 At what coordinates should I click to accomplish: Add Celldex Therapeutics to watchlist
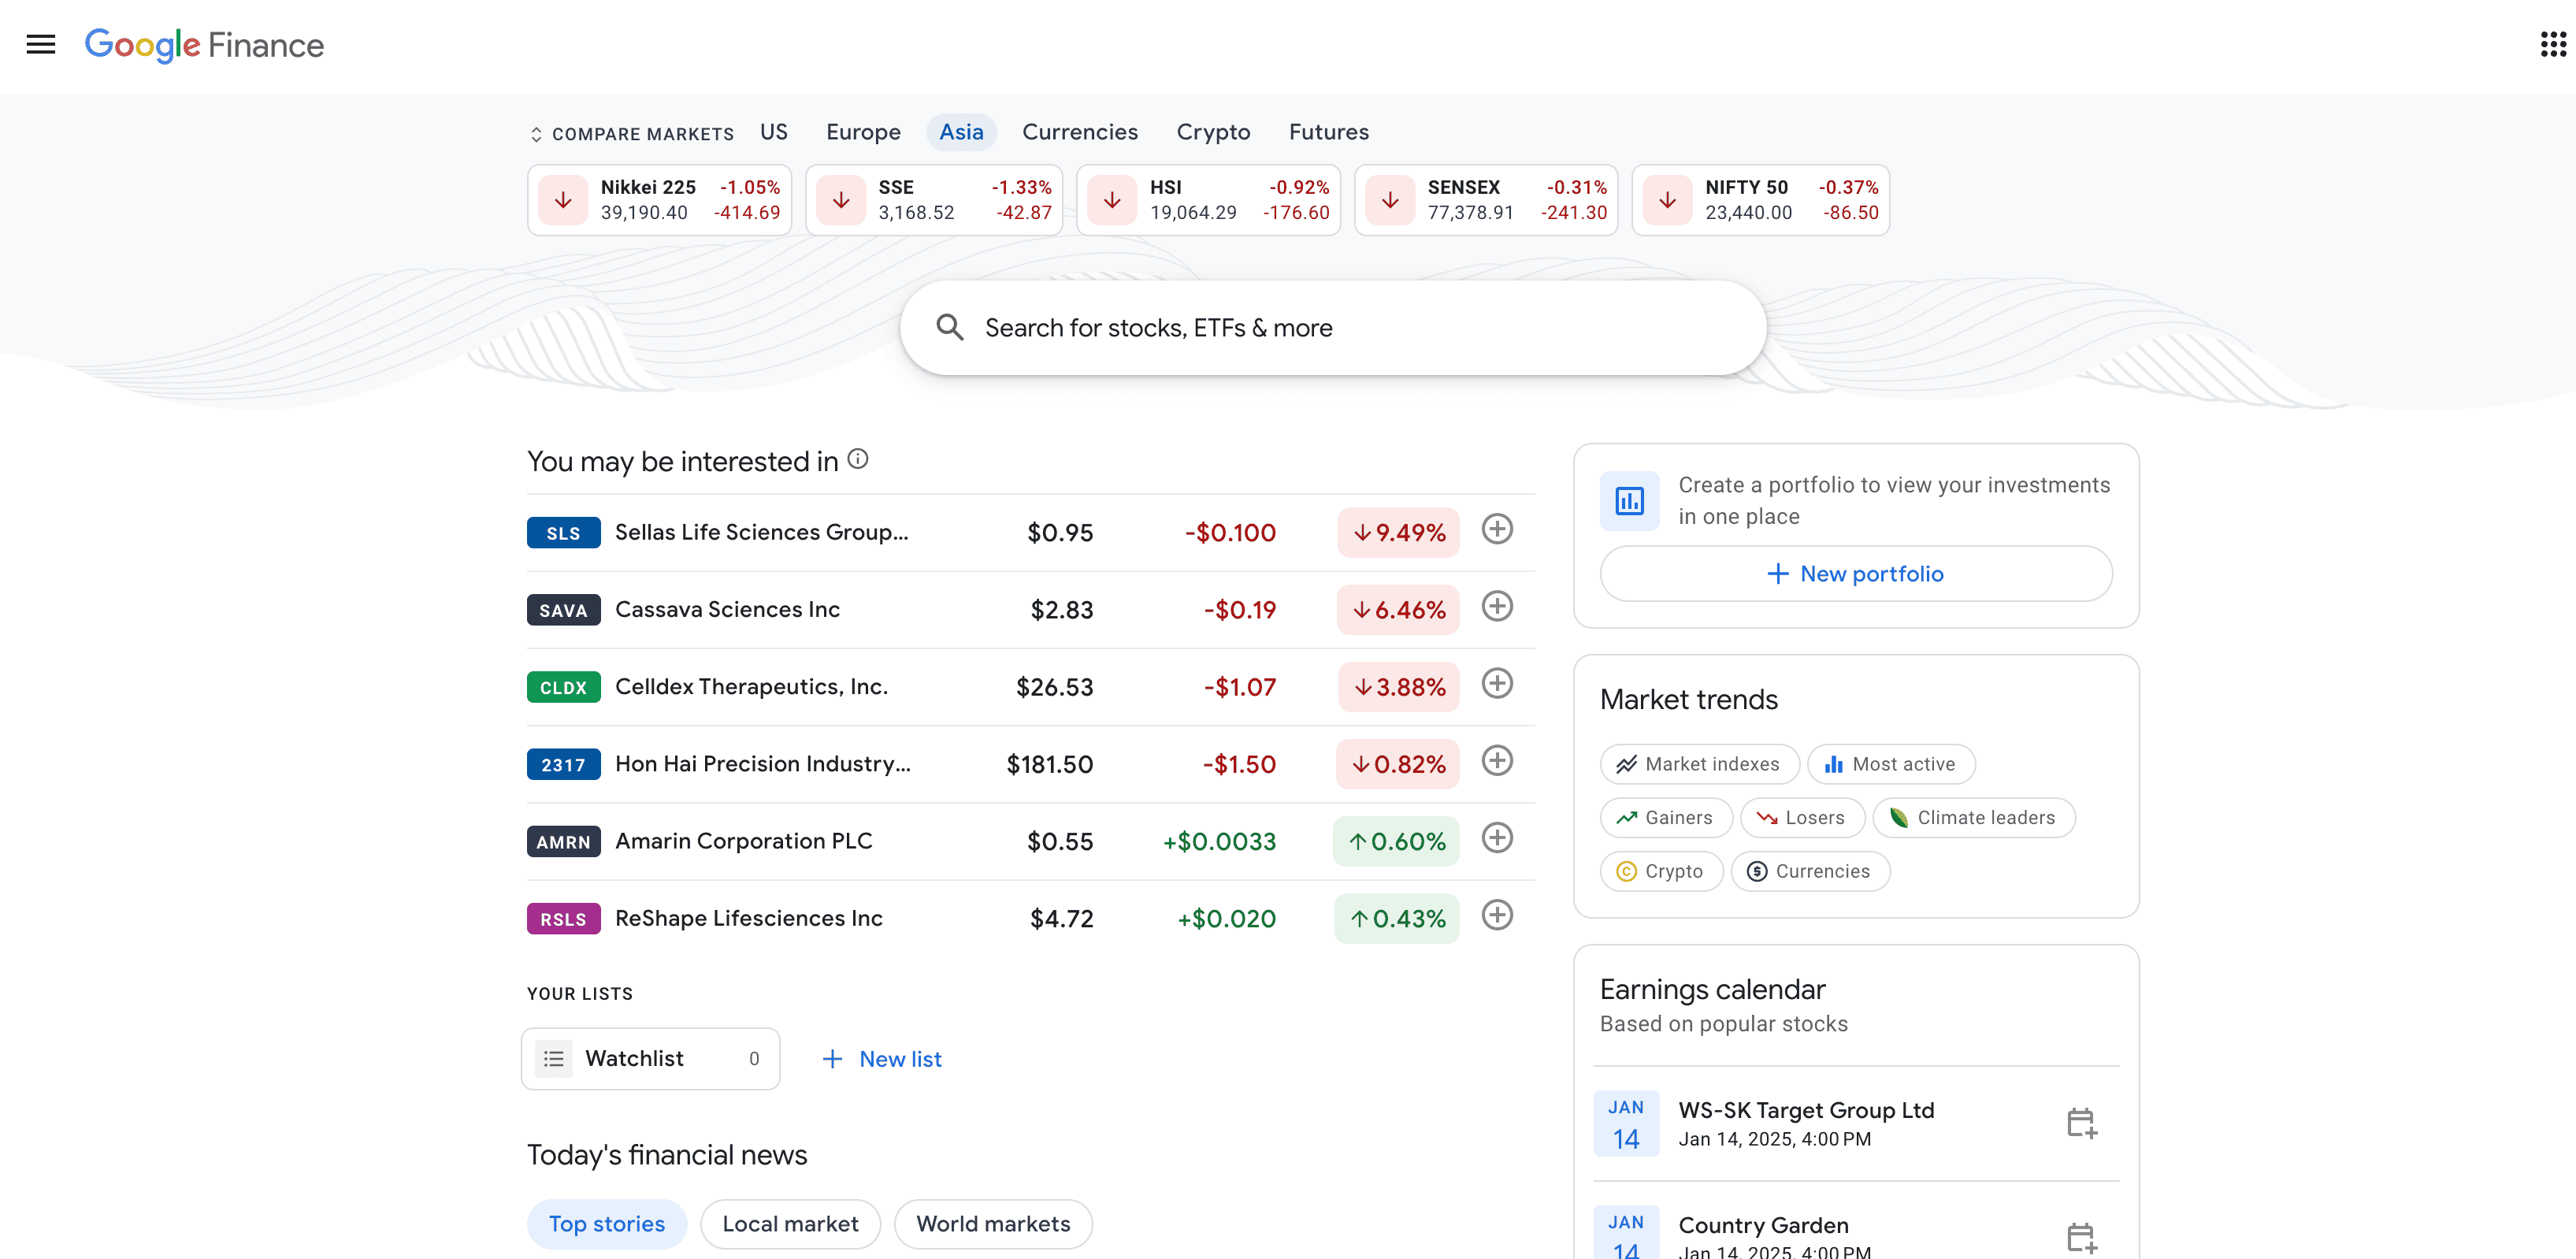click(x=1496, y=685)
